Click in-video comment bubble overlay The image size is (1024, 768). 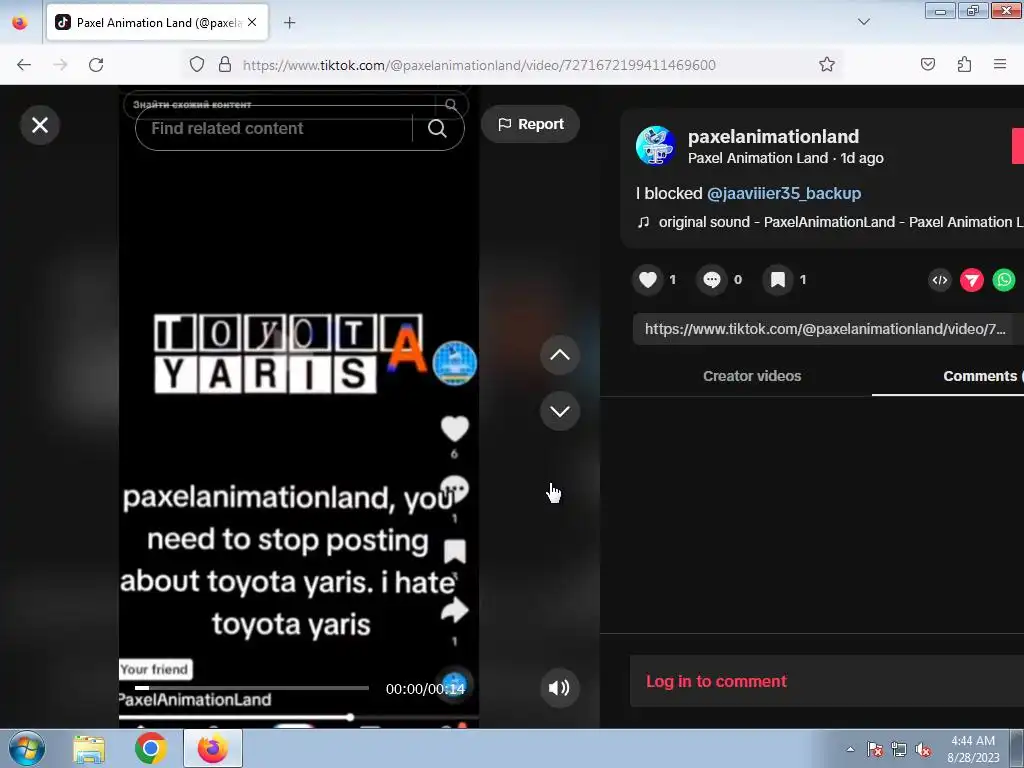coord(455,489)
